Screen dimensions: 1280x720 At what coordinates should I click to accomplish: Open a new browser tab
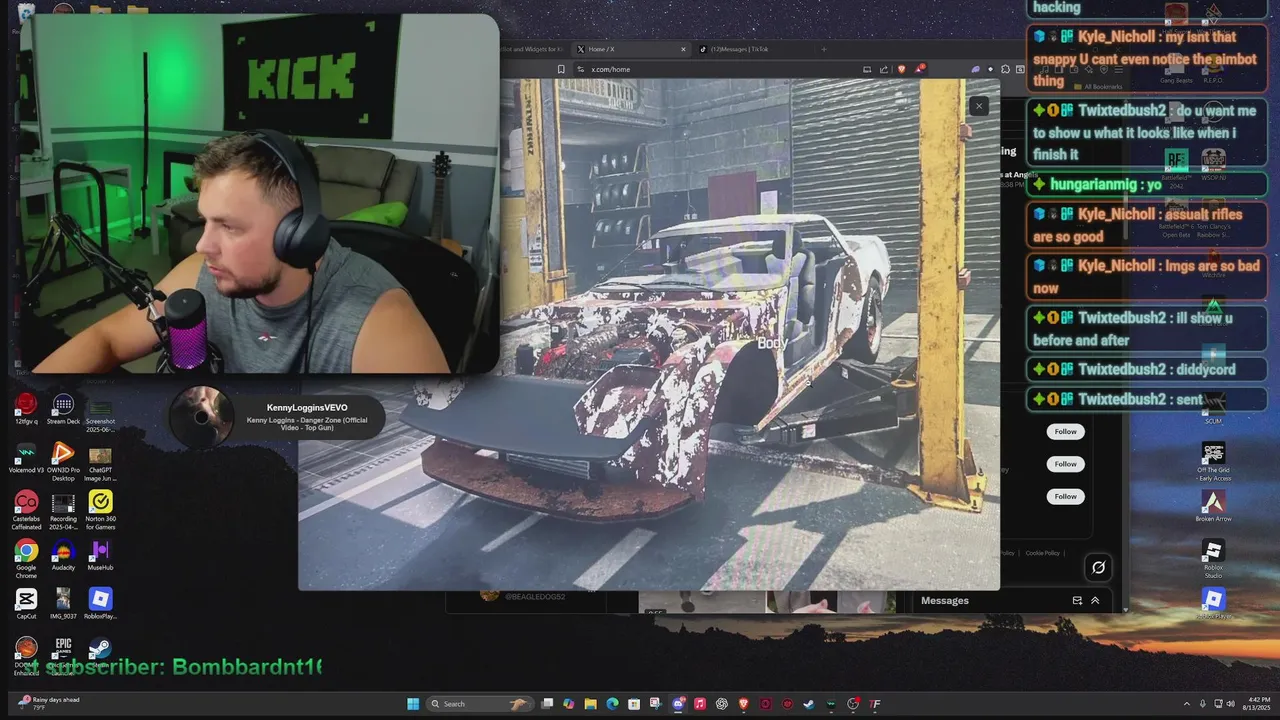click(x=824, y=49)
